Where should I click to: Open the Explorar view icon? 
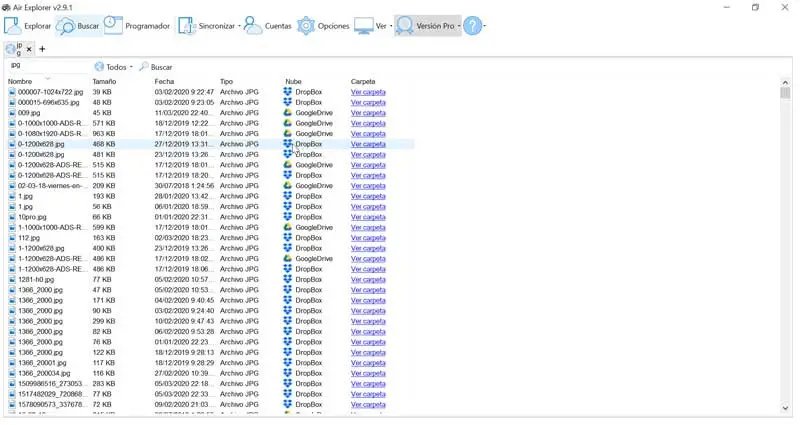tap(12, 26)
